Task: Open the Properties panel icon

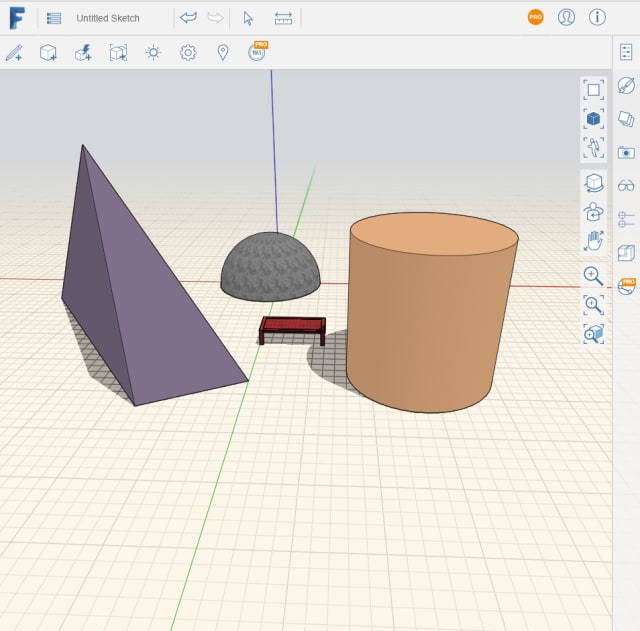Action: point(626,52)
